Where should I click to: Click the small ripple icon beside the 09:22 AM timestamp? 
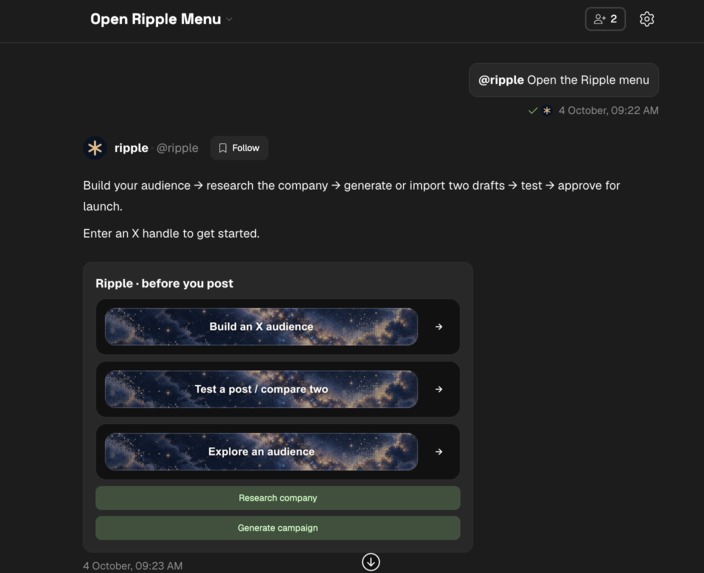(547, 110)
